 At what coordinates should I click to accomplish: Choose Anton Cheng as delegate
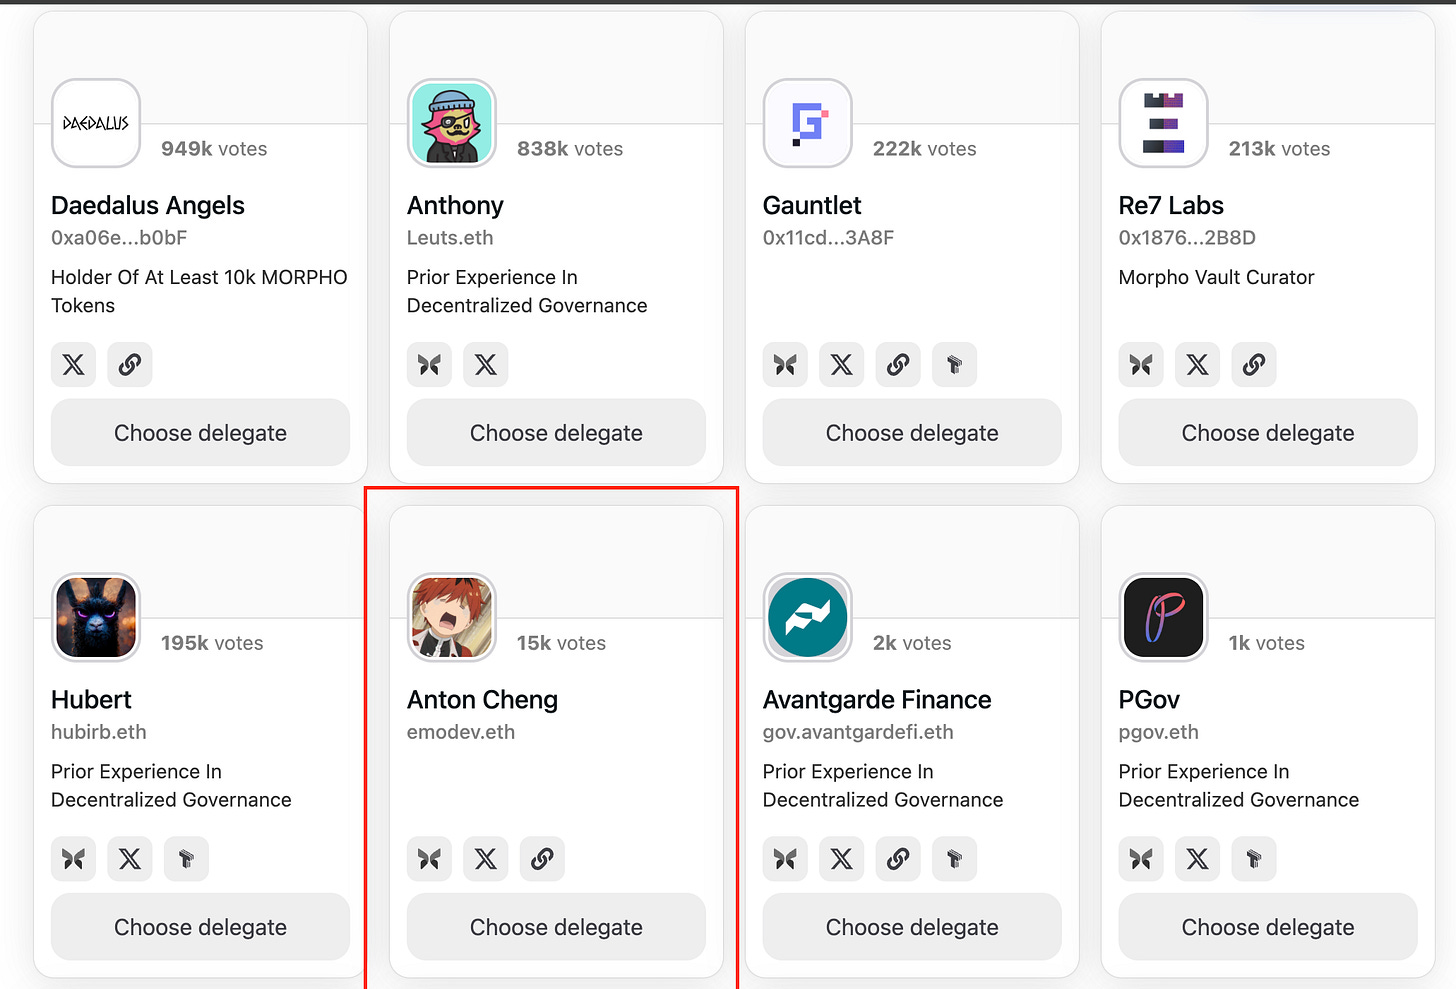click(x=556, y=927)
